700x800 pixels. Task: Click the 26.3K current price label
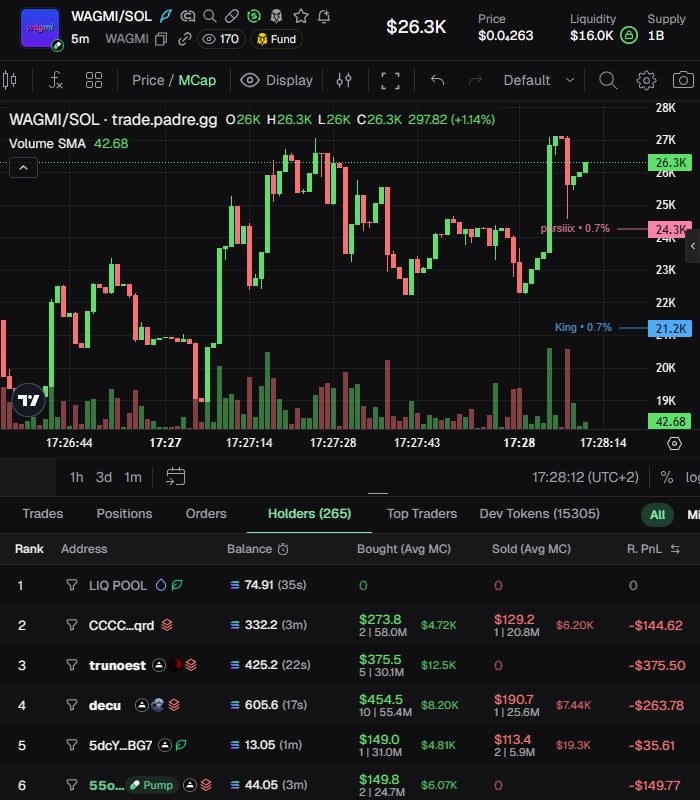670,163
